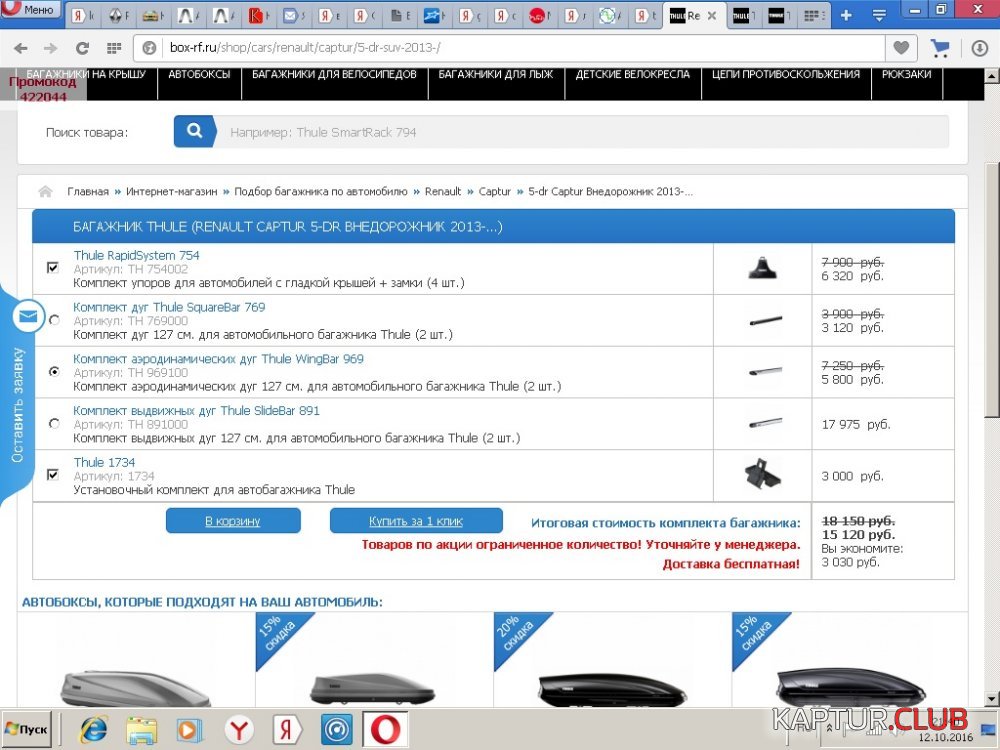The height and width of the screenshot is (750, 1000).
Task: Open the АВТОБОКСЫ menu item
Action: tap(199, 75)
